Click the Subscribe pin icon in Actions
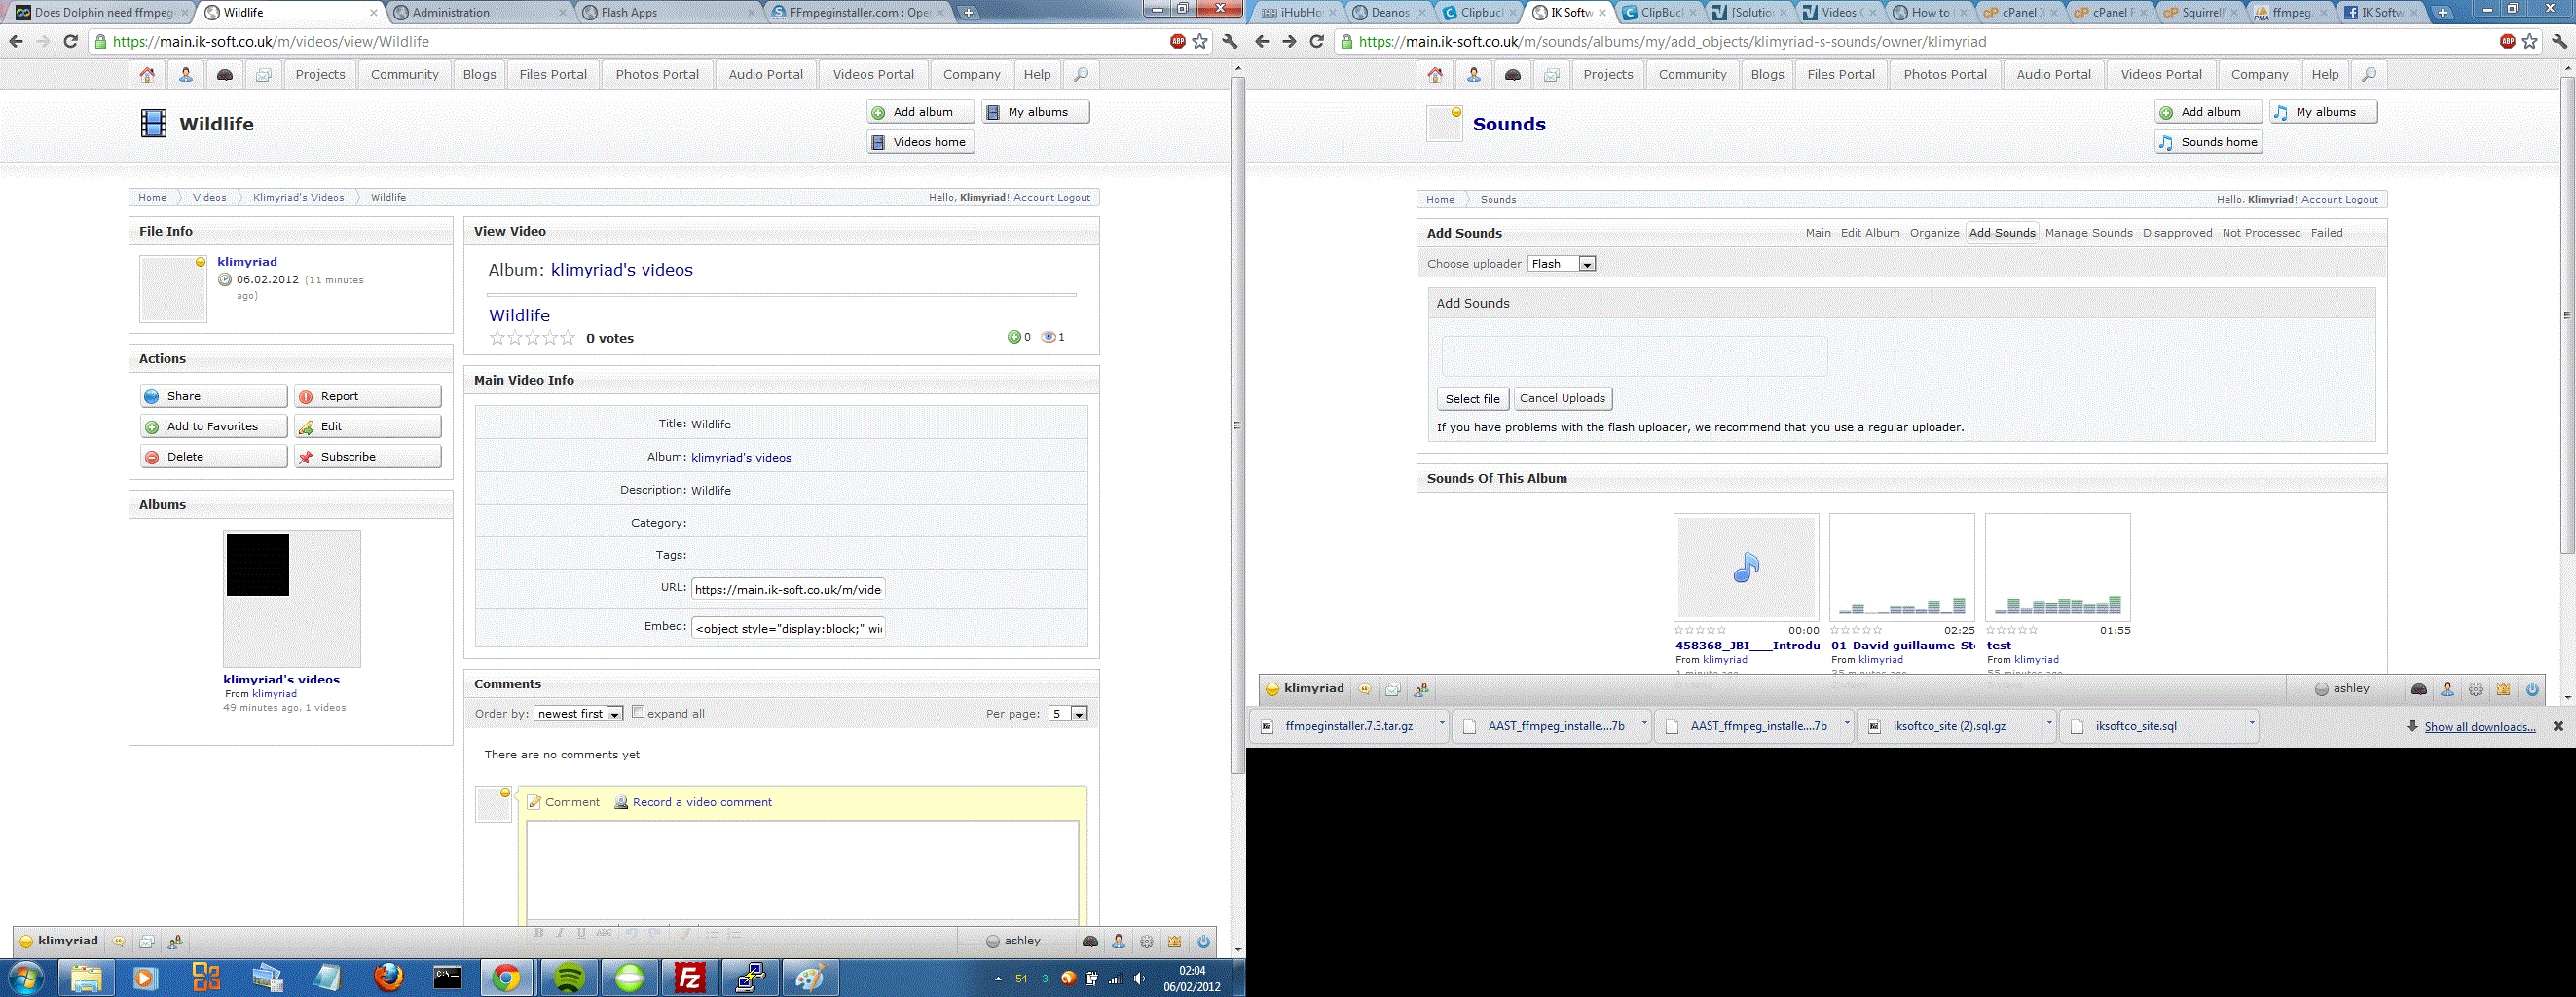 (306, 457)
